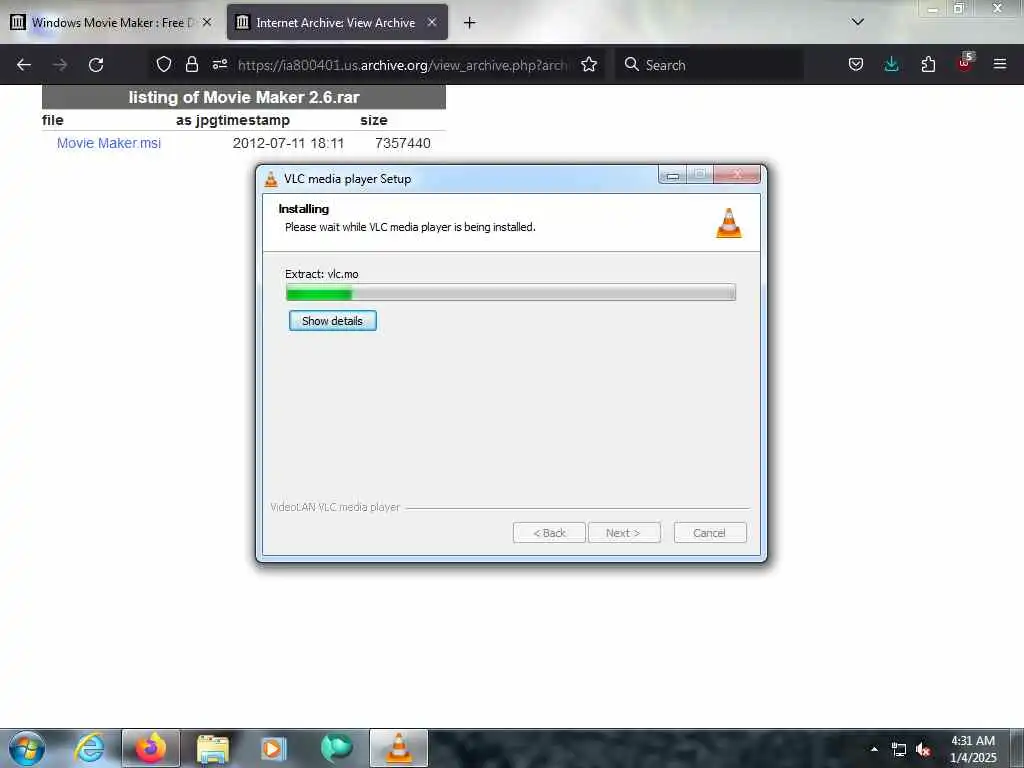
Task: Open Windows Explorer folder icon on taskbar
Action: (212, 748)
